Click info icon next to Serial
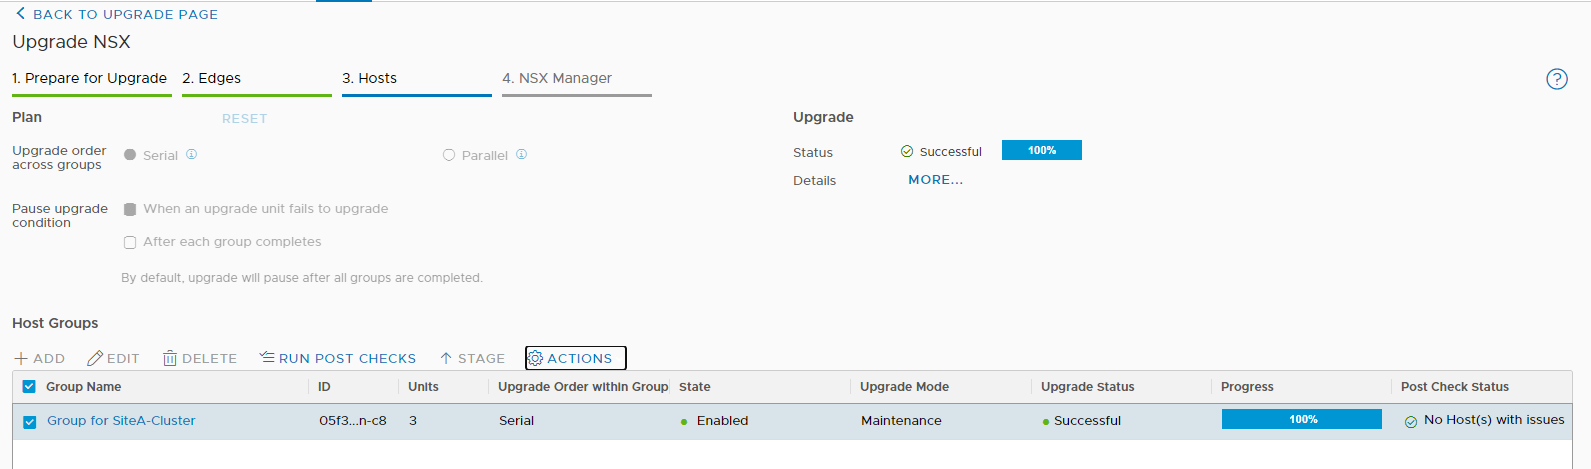This screenshot has height=469, width=1591. pos(192,154)
